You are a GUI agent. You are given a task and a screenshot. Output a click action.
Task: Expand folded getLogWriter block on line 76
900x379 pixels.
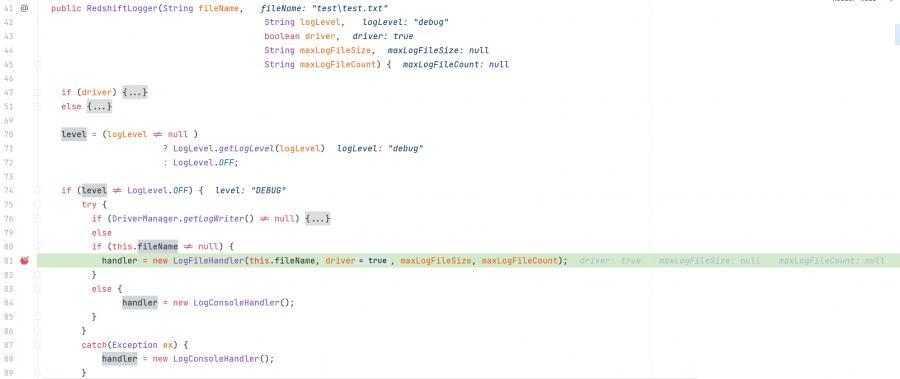point(317,219)
